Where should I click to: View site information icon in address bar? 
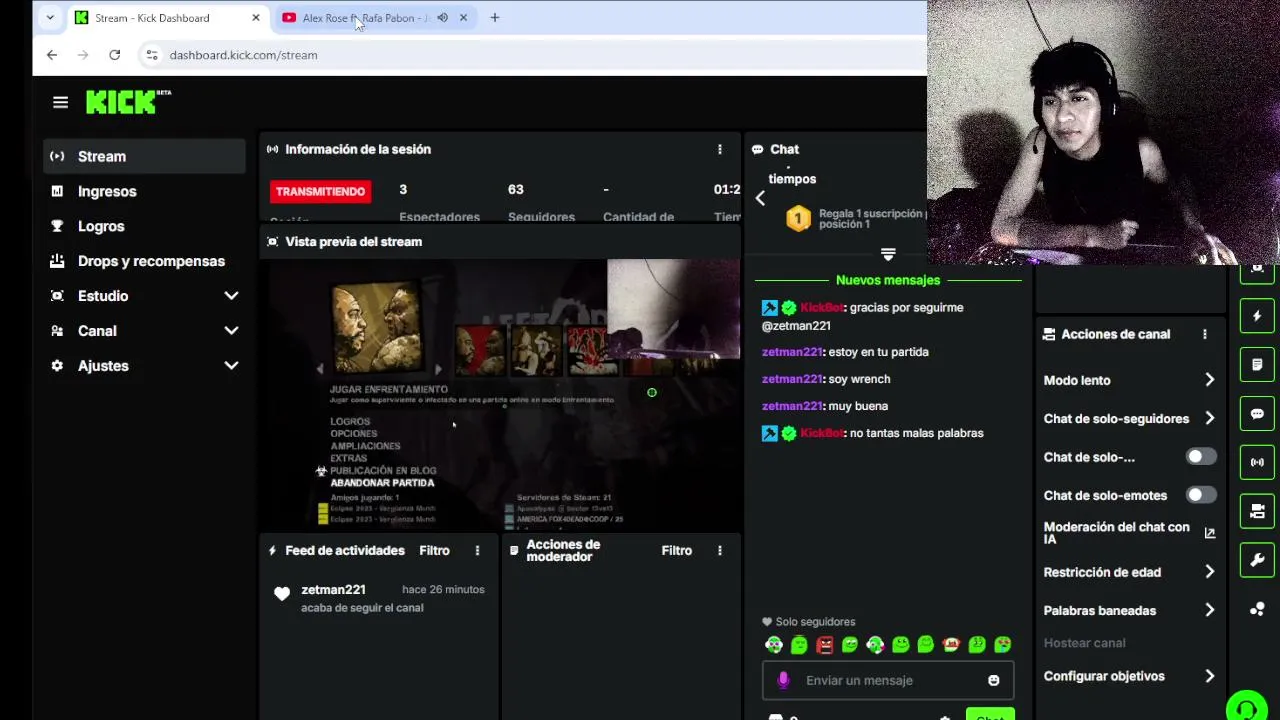pos(152,55)
